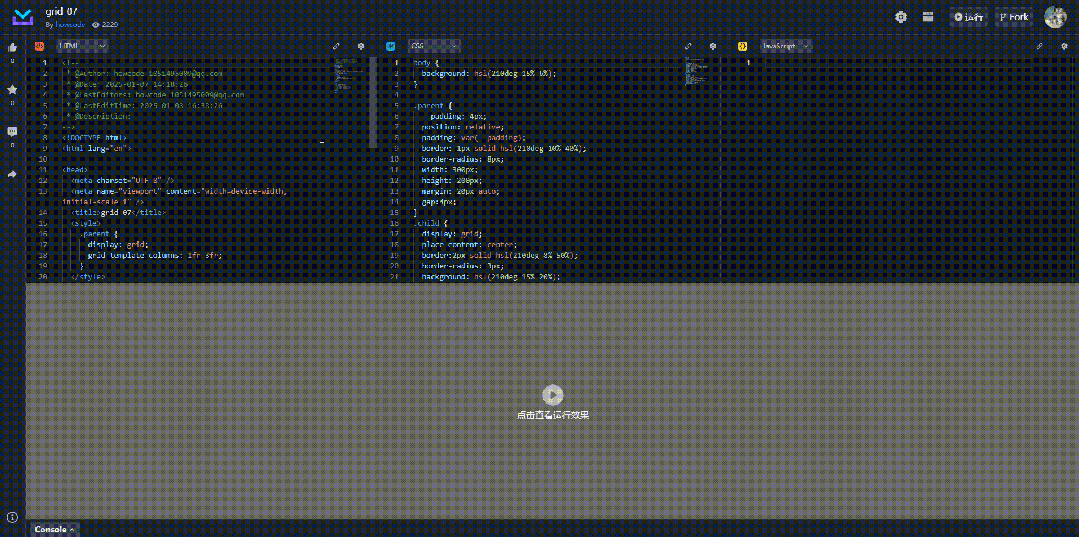1079x537 pixels.
Task: Open JavaScript panel settings gear
Action: [1065, 46]
